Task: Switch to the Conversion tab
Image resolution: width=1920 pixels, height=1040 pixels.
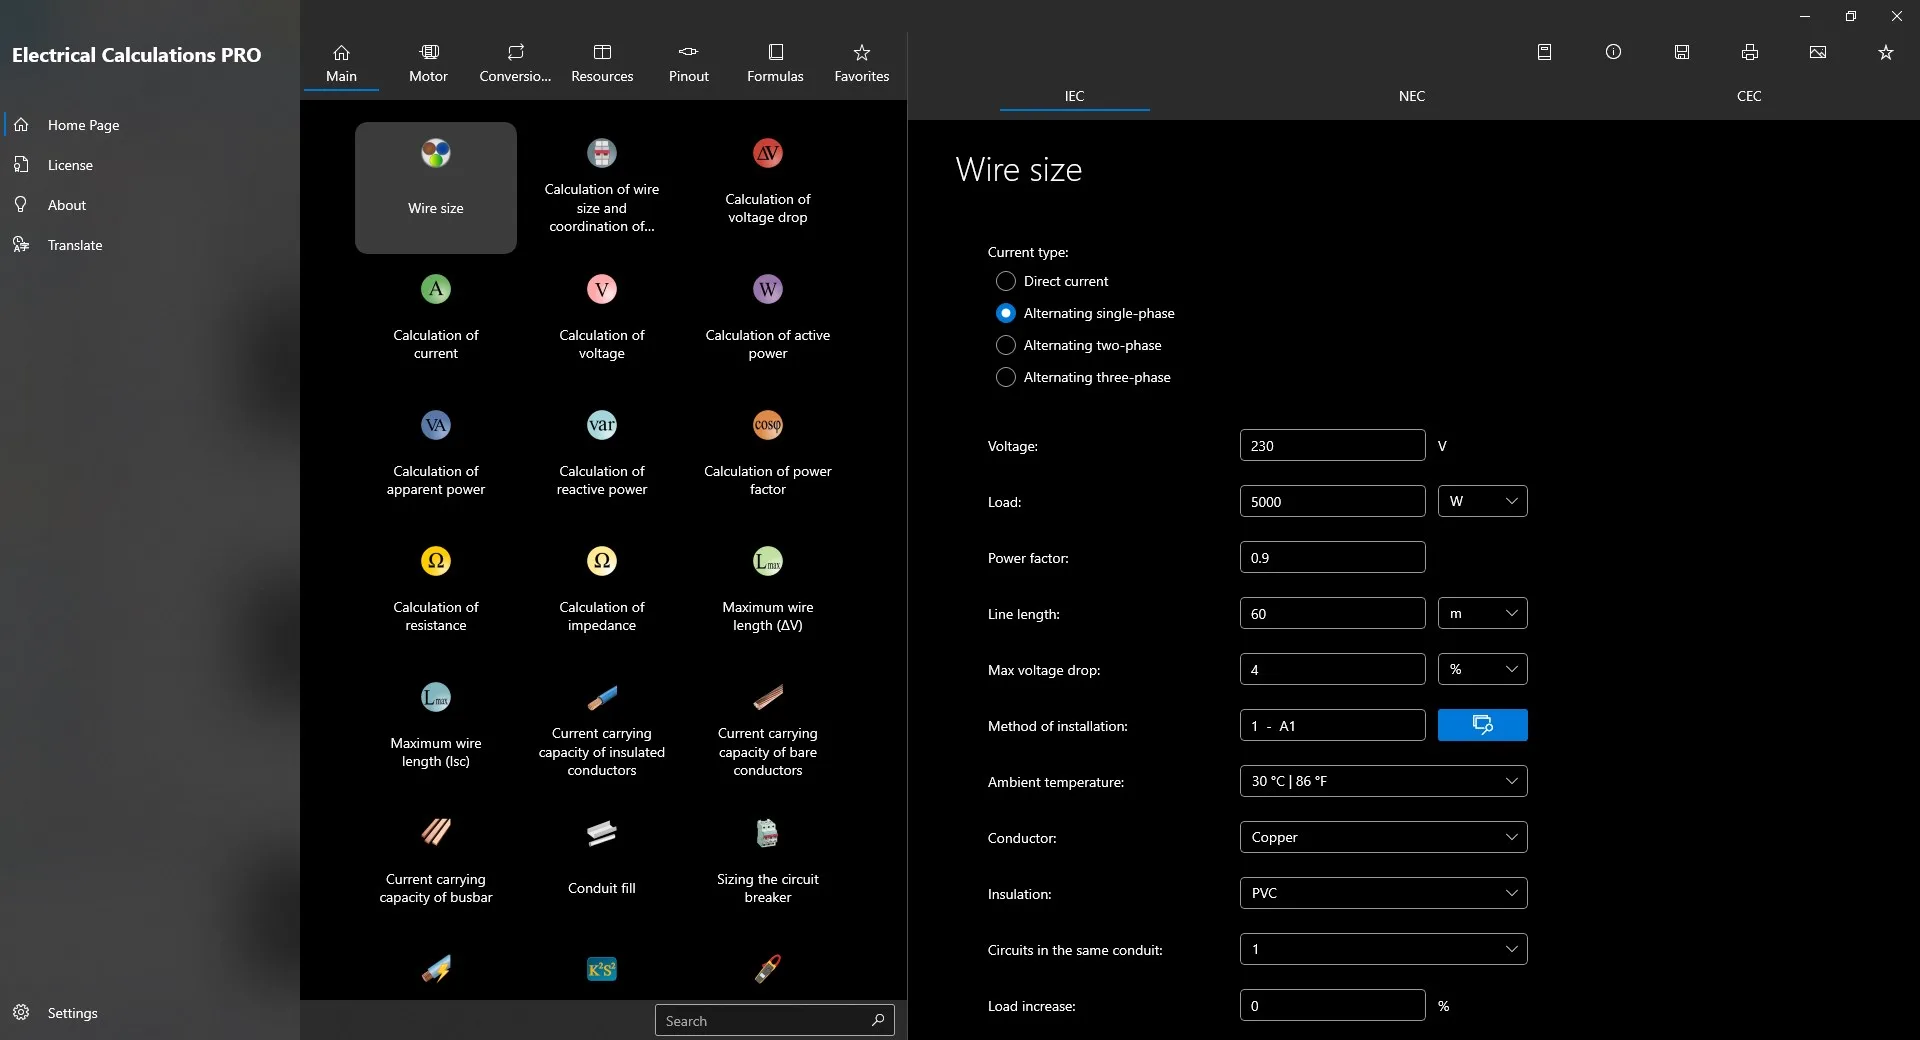Action: tap(515, 62)
